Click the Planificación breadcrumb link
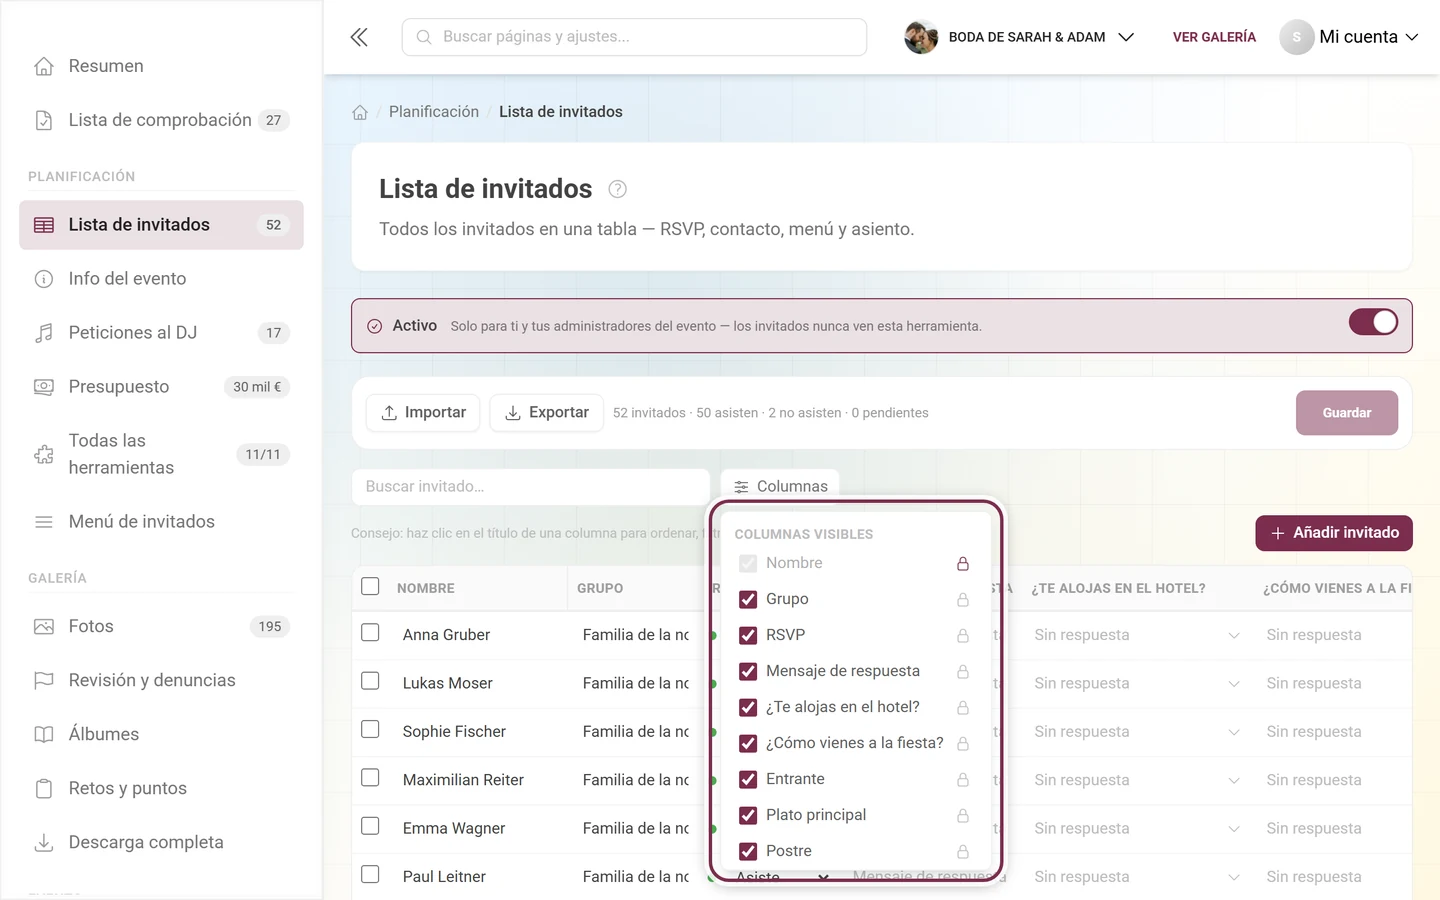 click(434, 112)
